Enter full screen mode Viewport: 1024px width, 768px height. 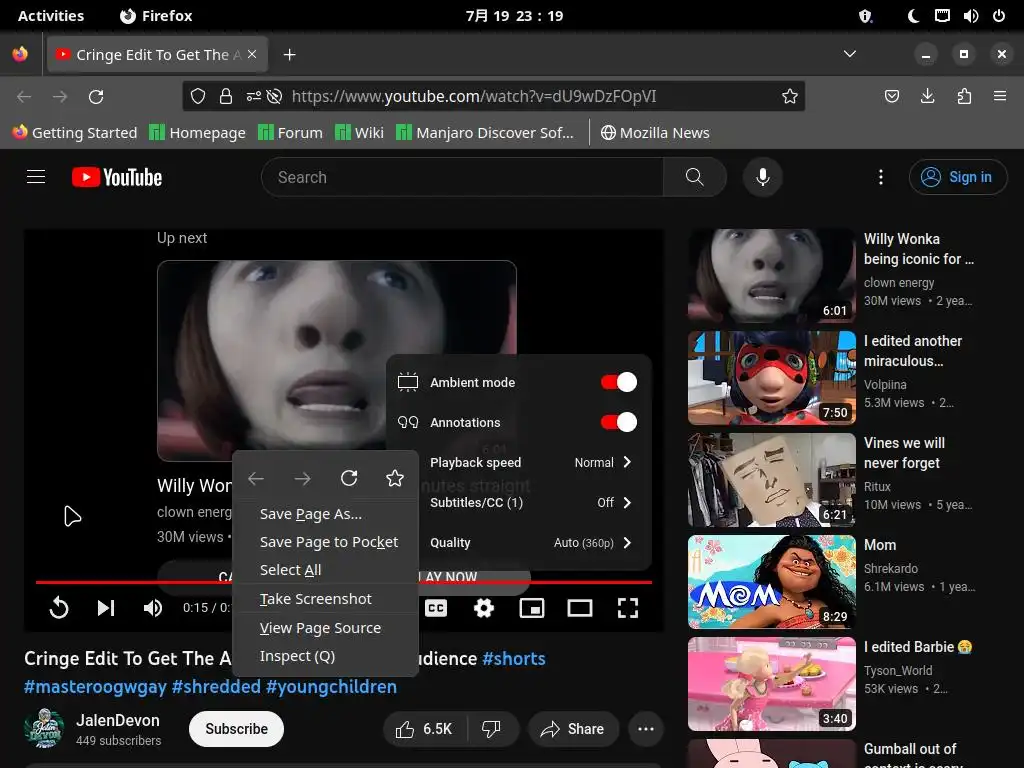pyautogui.click(x=628, y=608)
